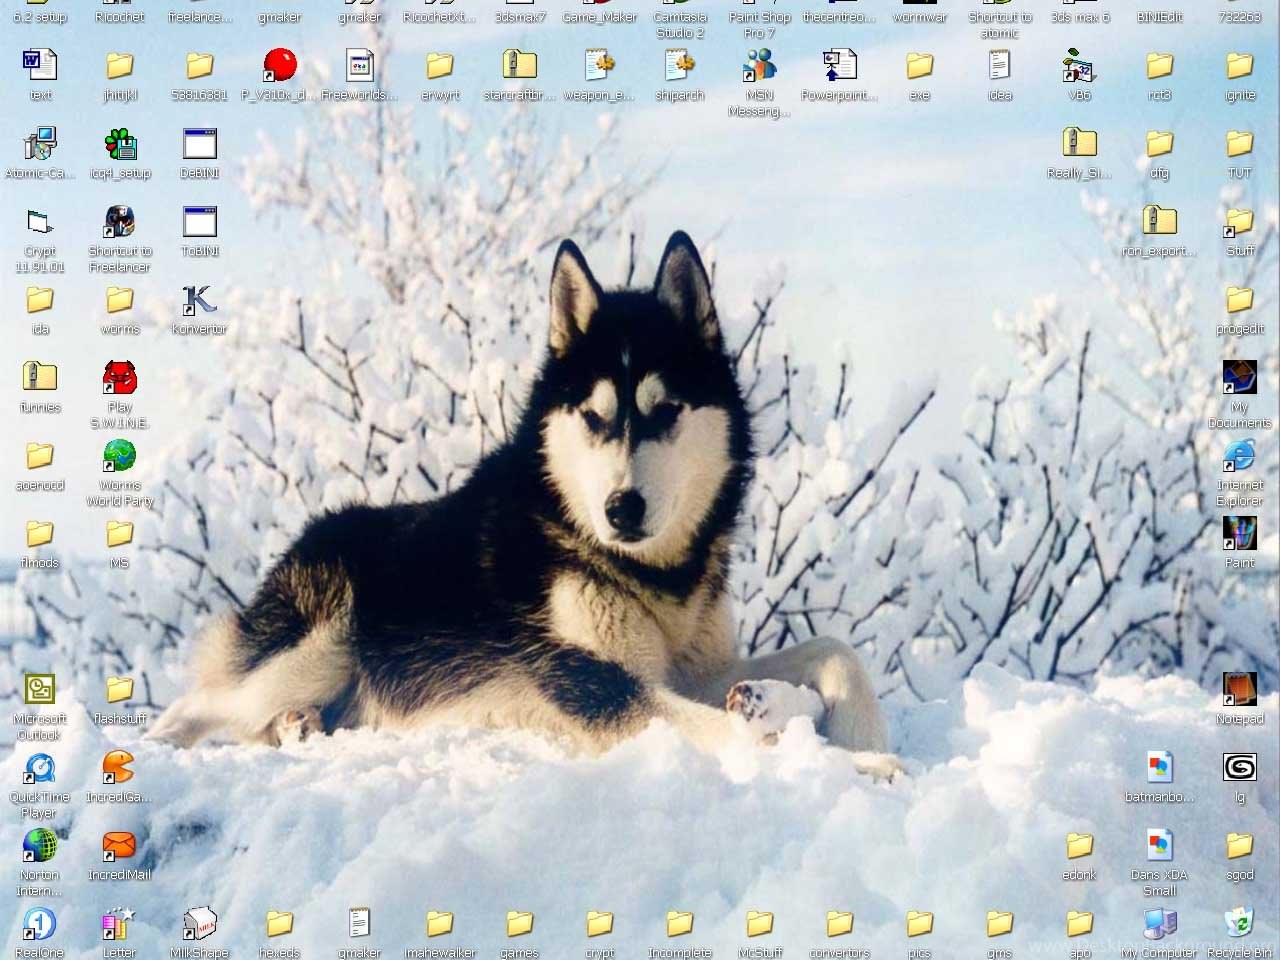Screen dimensions: 1280x960
Task: Open the aoenocd folder
Action: coord(40,456)
